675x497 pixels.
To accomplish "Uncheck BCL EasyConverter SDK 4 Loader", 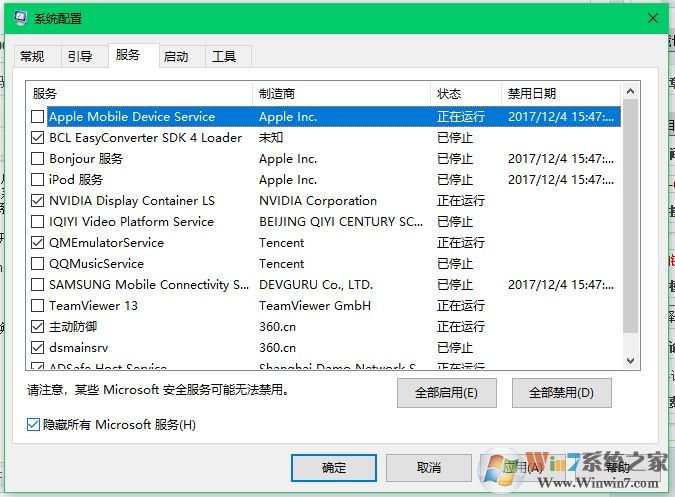I will pos(38,138).
